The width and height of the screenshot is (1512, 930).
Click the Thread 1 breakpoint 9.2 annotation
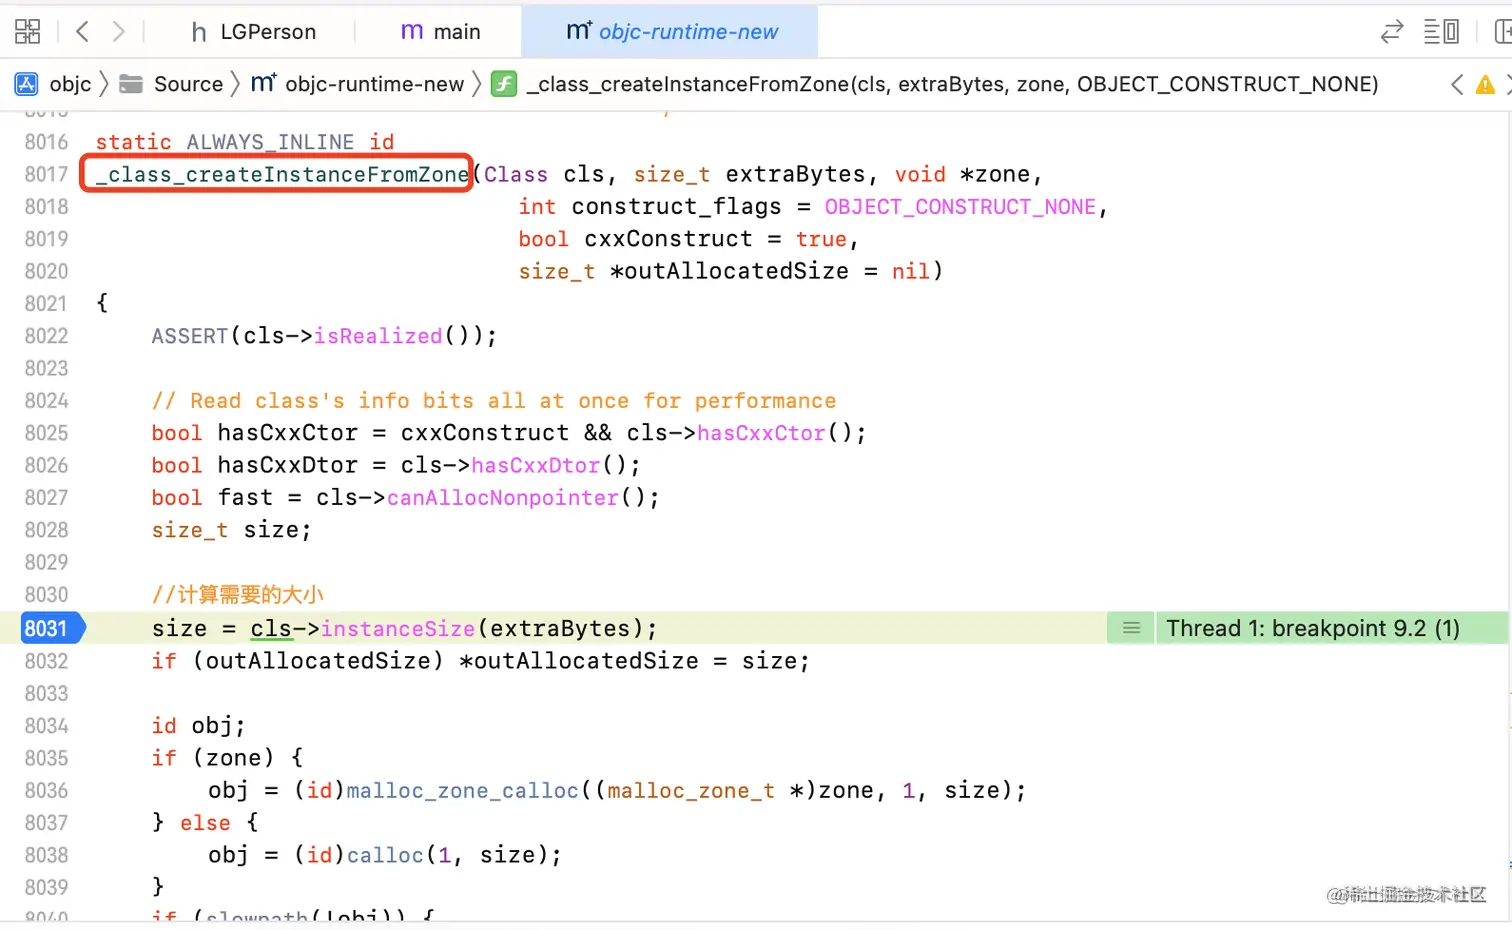(1312, 628)
